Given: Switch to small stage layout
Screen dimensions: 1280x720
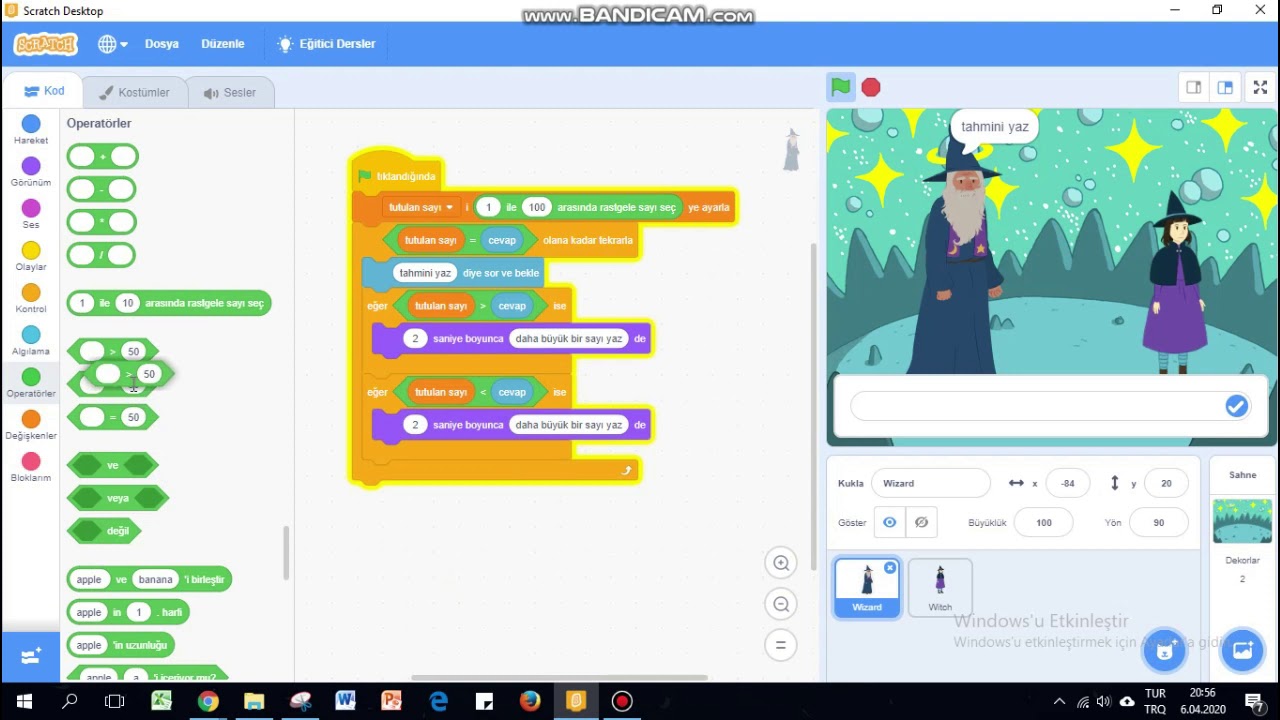Looking at the screenshot, I should [x=1194, y=88].
